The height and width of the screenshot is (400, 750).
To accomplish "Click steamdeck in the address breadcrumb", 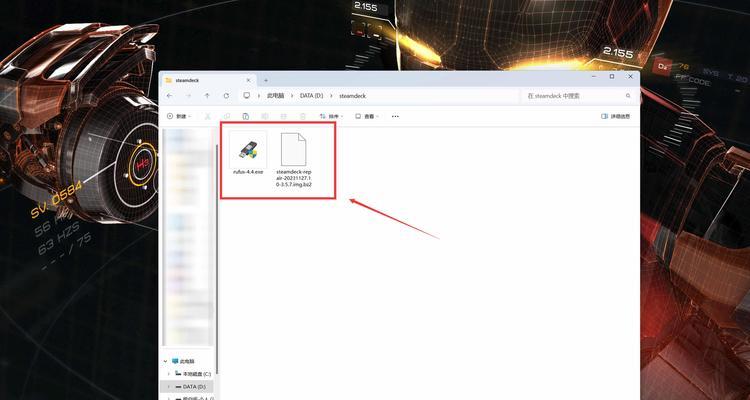I will (x=353, y=96).
